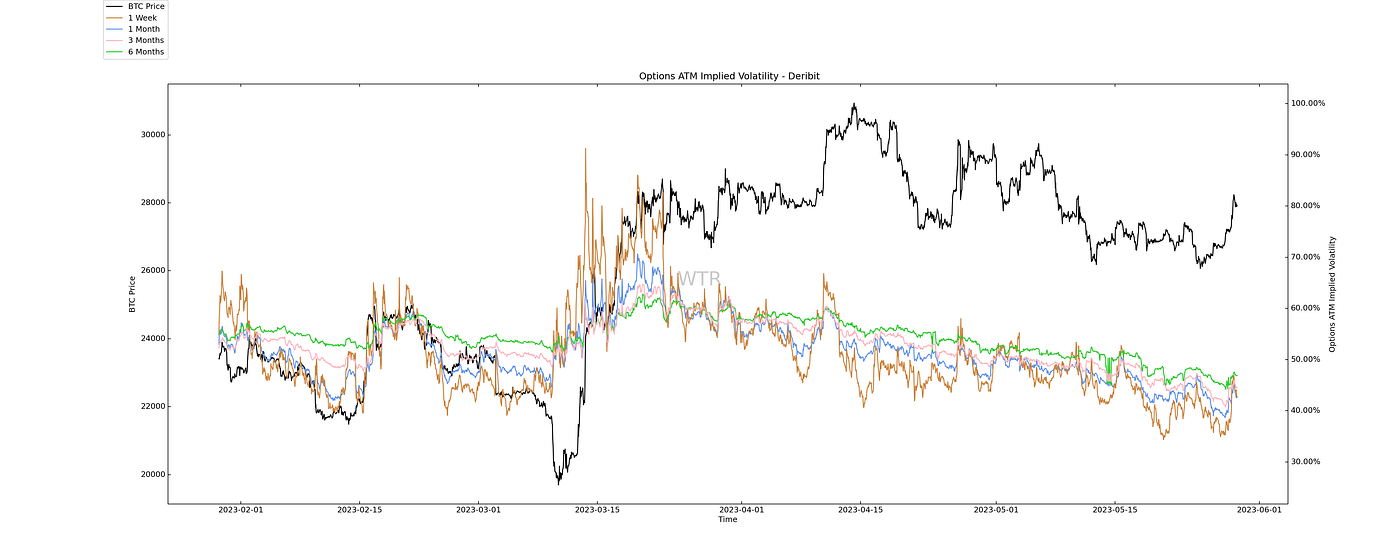Screen dimensions: 1400x560
Task: Click the 6 Months legend label
Action: (x=146, y=51)
